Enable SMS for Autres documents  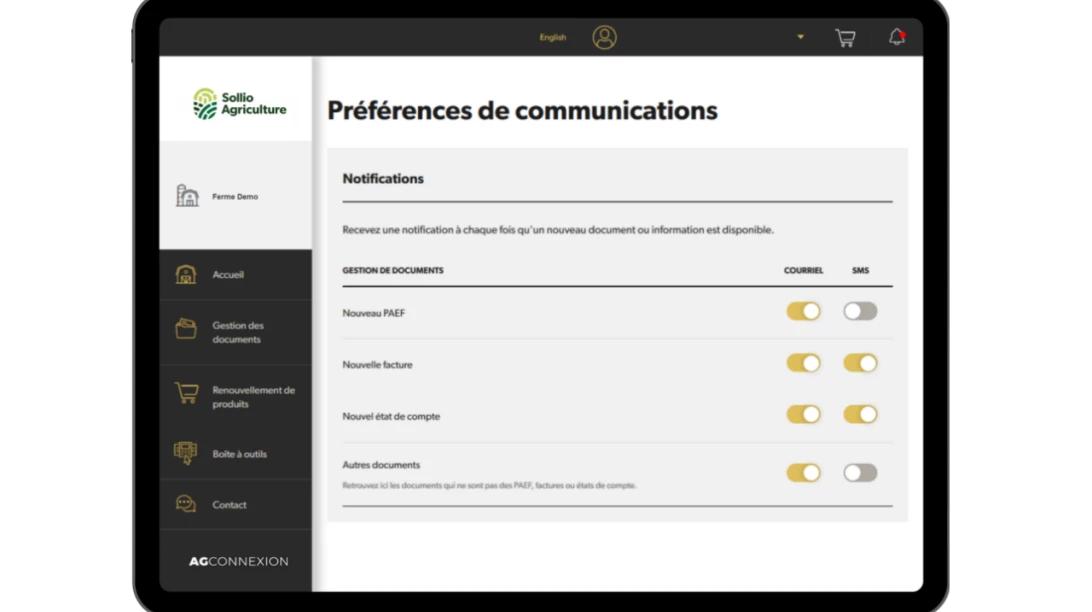click(x=860, y=473)
